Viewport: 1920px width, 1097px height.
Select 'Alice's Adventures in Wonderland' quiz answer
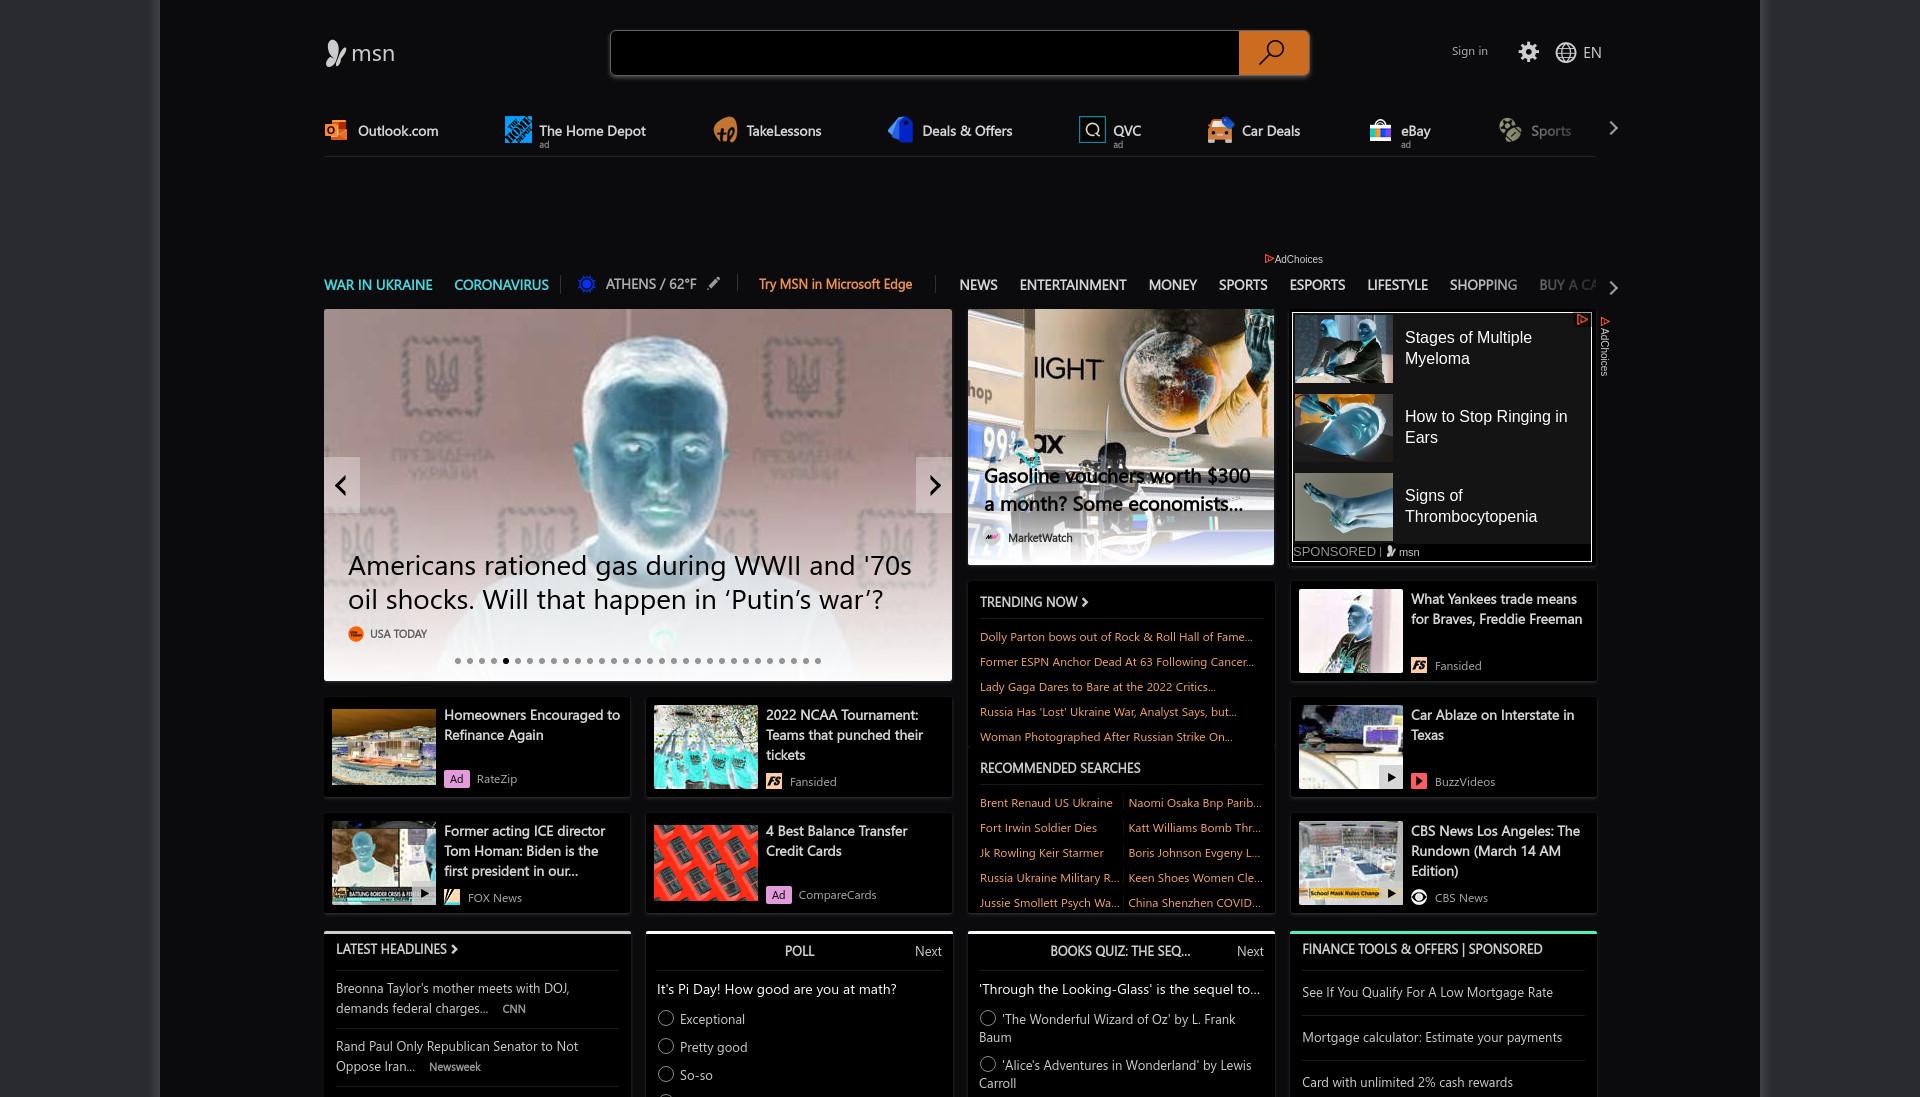click(988, 1064)
